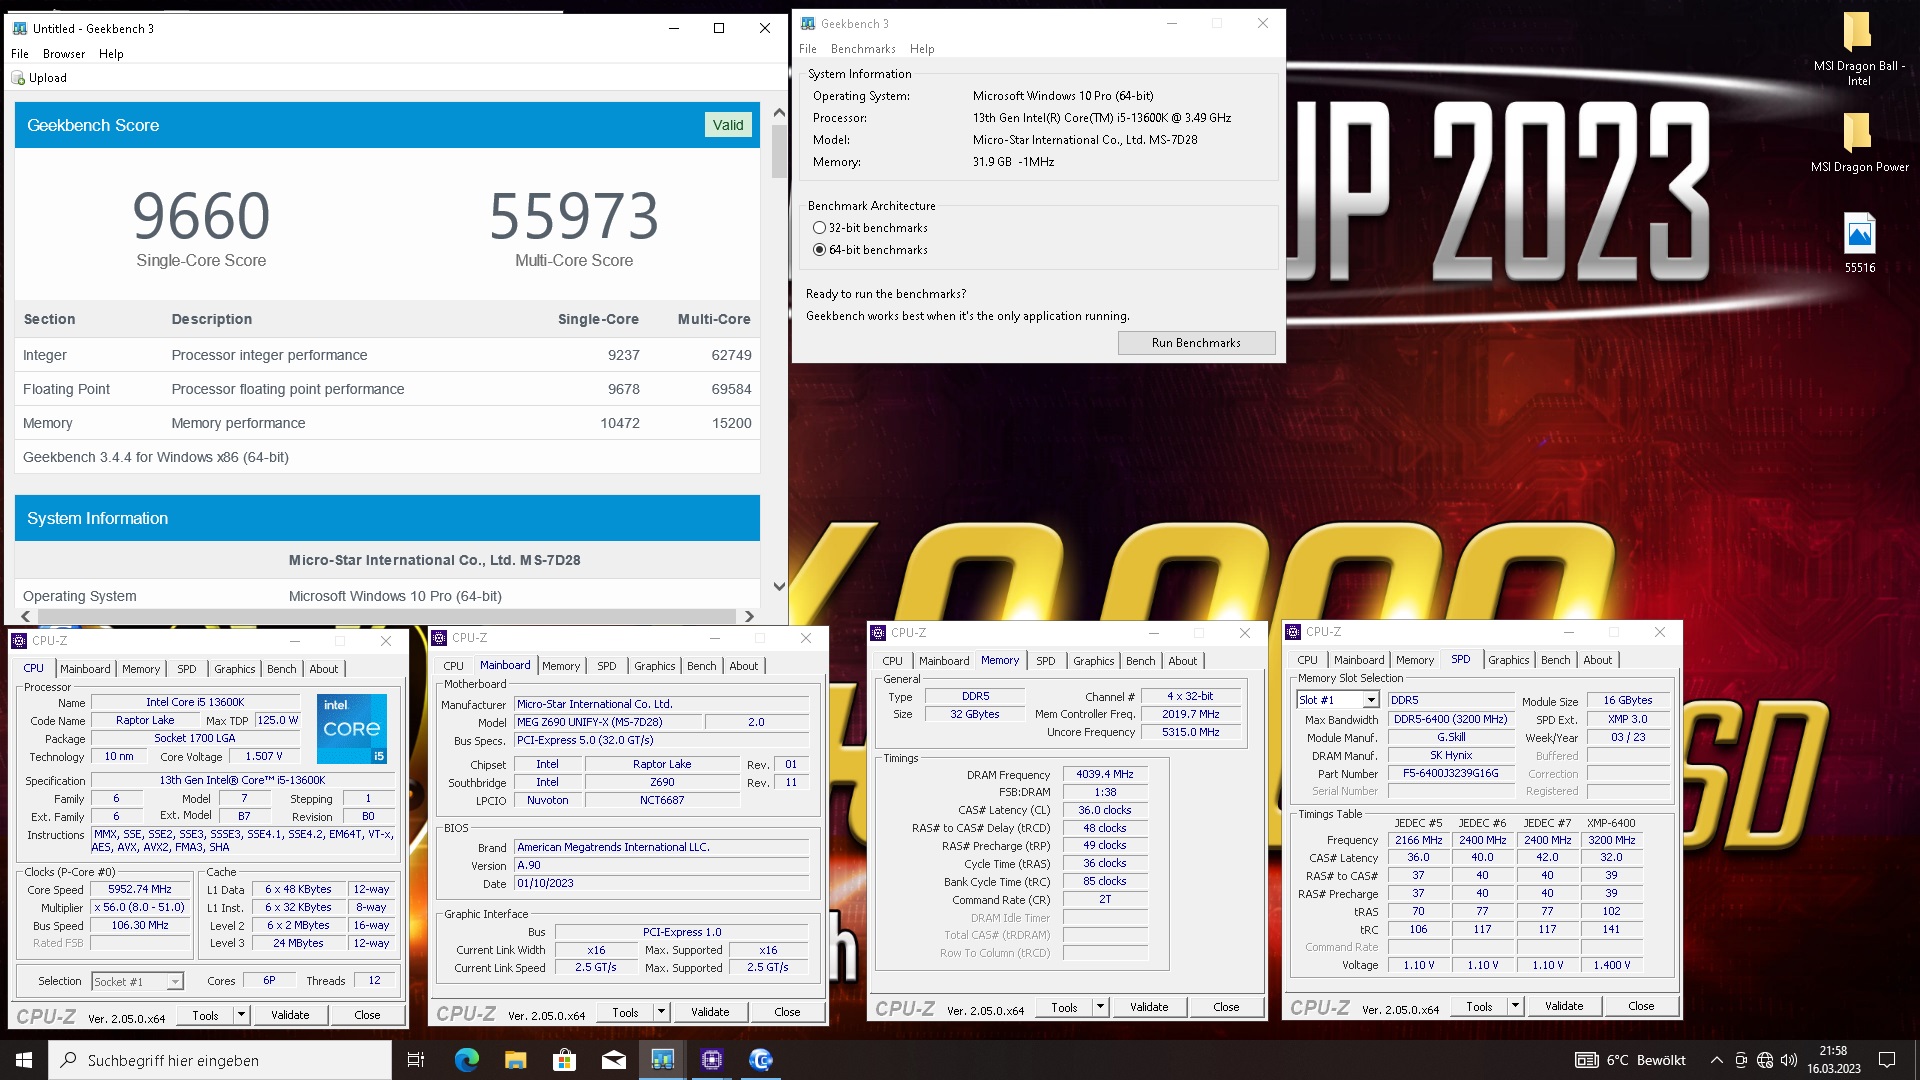Screen dimensions: 1920x1080
Task: Switch to About tab in CPU-Z SPD window
Action: (1597, 660)
